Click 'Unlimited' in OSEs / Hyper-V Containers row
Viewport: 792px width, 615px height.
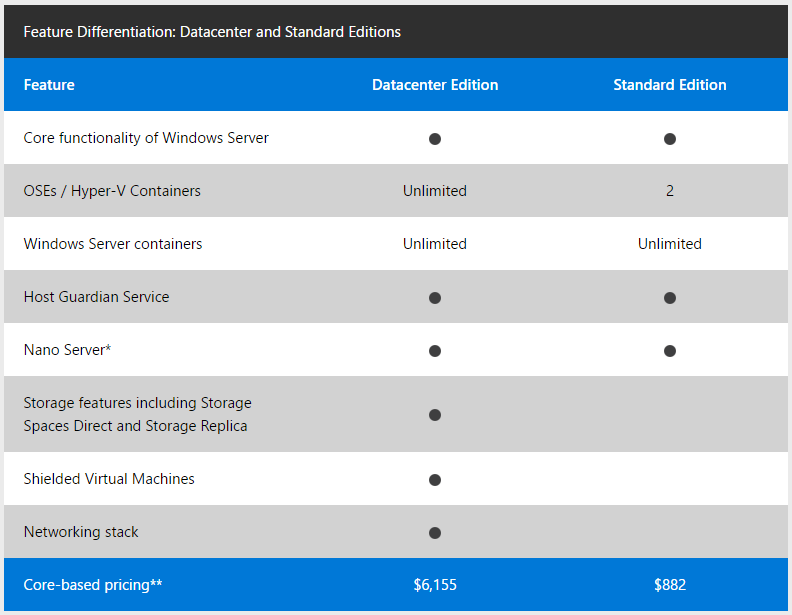click(435, 191)
